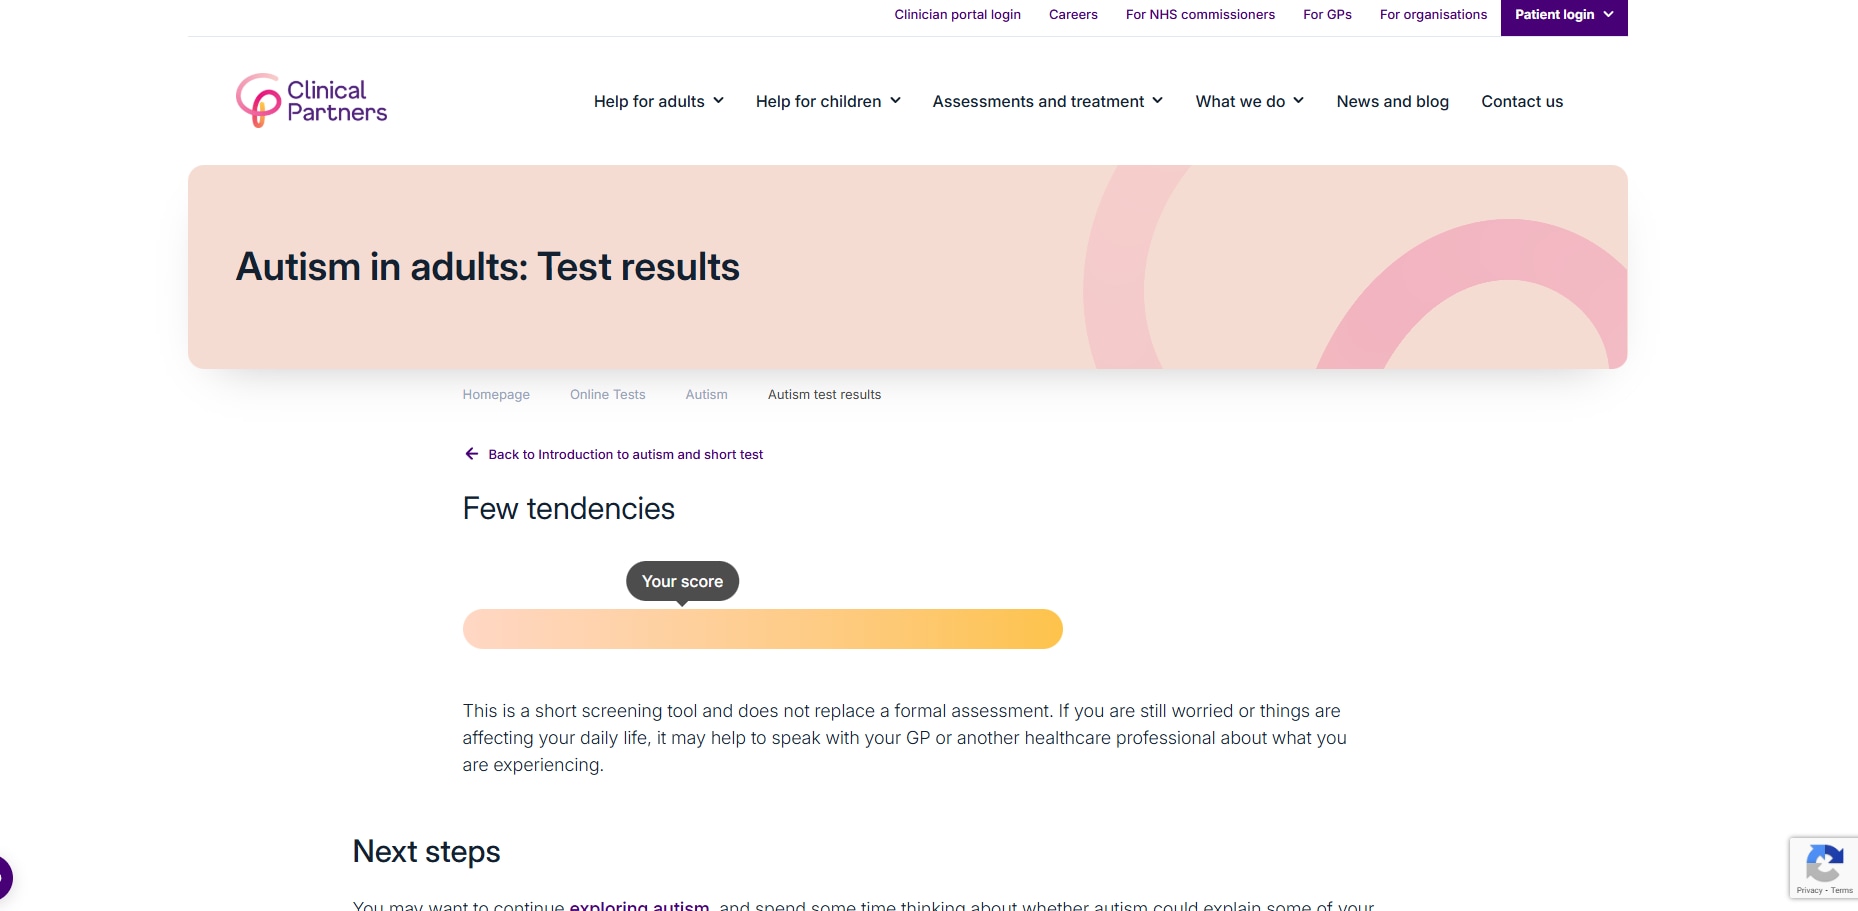Click the Your score marker on bar
The width and height of the screenshot is (1858, 911).
pos(682,582)
